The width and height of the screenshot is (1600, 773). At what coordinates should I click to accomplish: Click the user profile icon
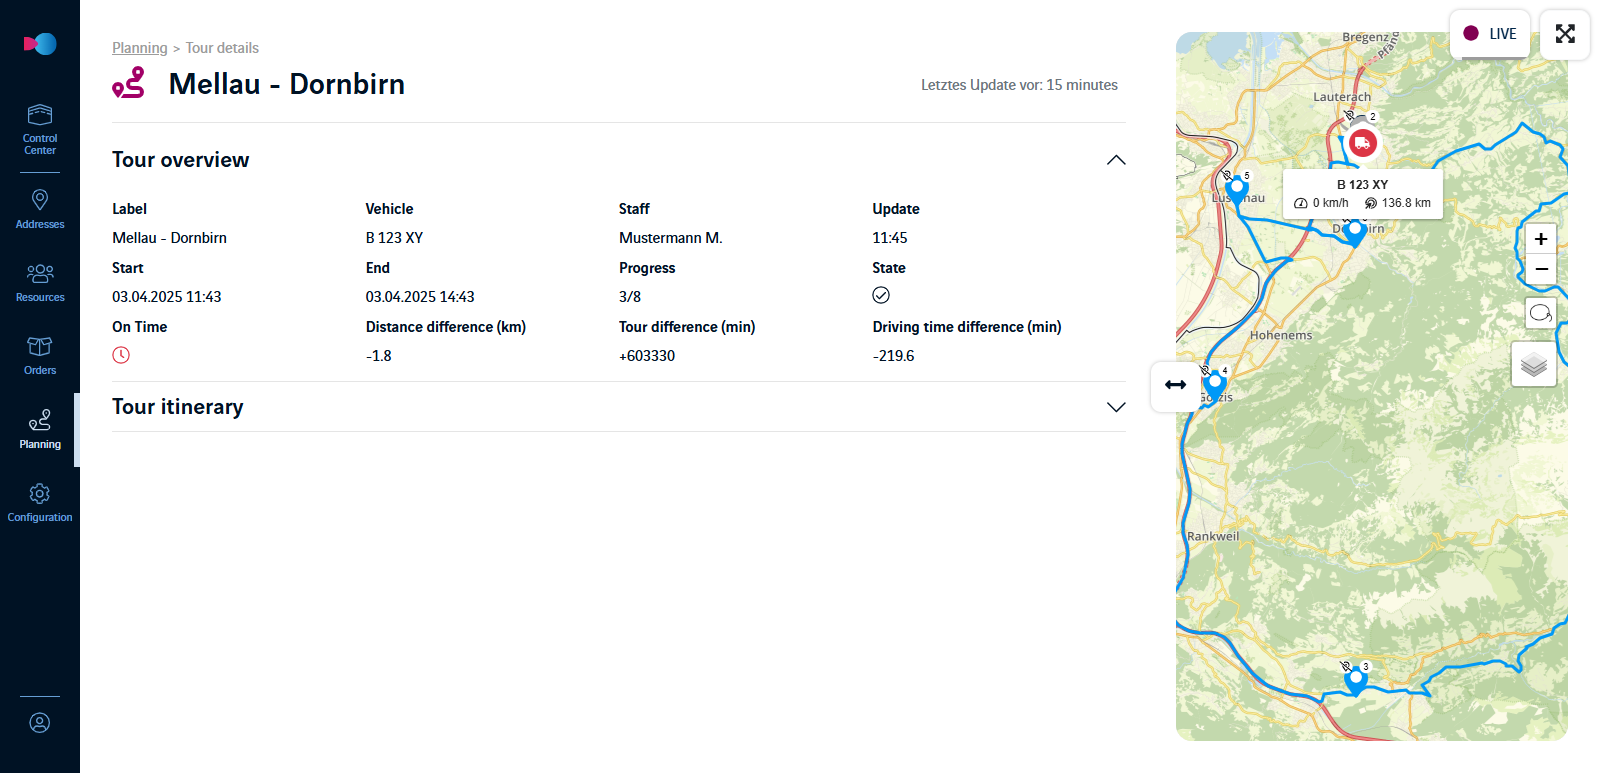coord(40,722)
